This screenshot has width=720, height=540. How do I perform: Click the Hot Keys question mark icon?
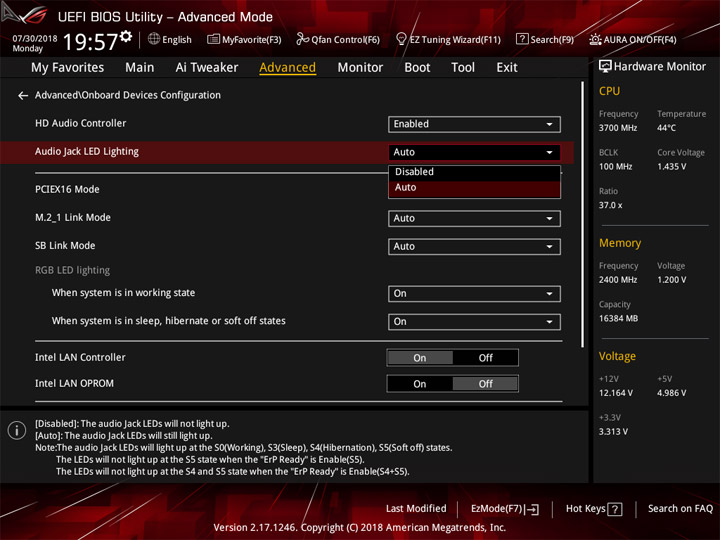click(x=615, y=509)
